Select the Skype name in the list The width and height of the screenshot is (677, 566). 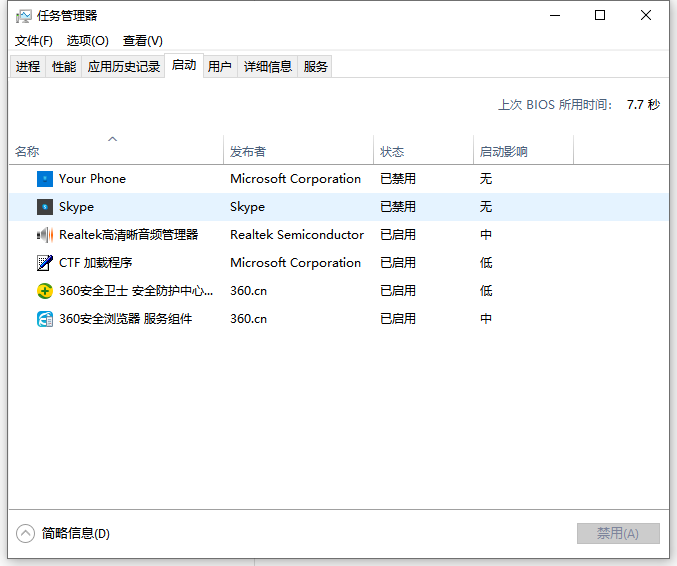[x=76, y=207]
